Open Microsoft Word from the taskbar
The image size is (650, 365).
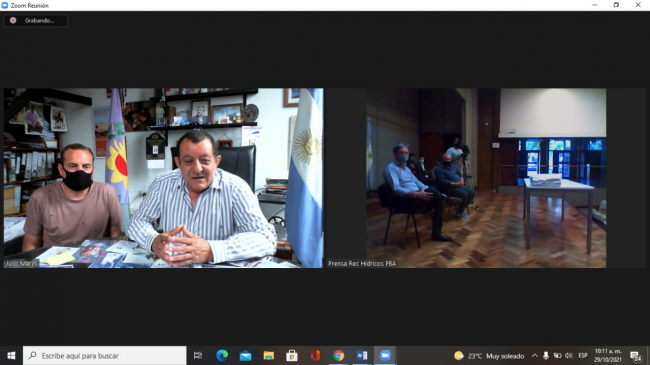(x=362, y=355)
